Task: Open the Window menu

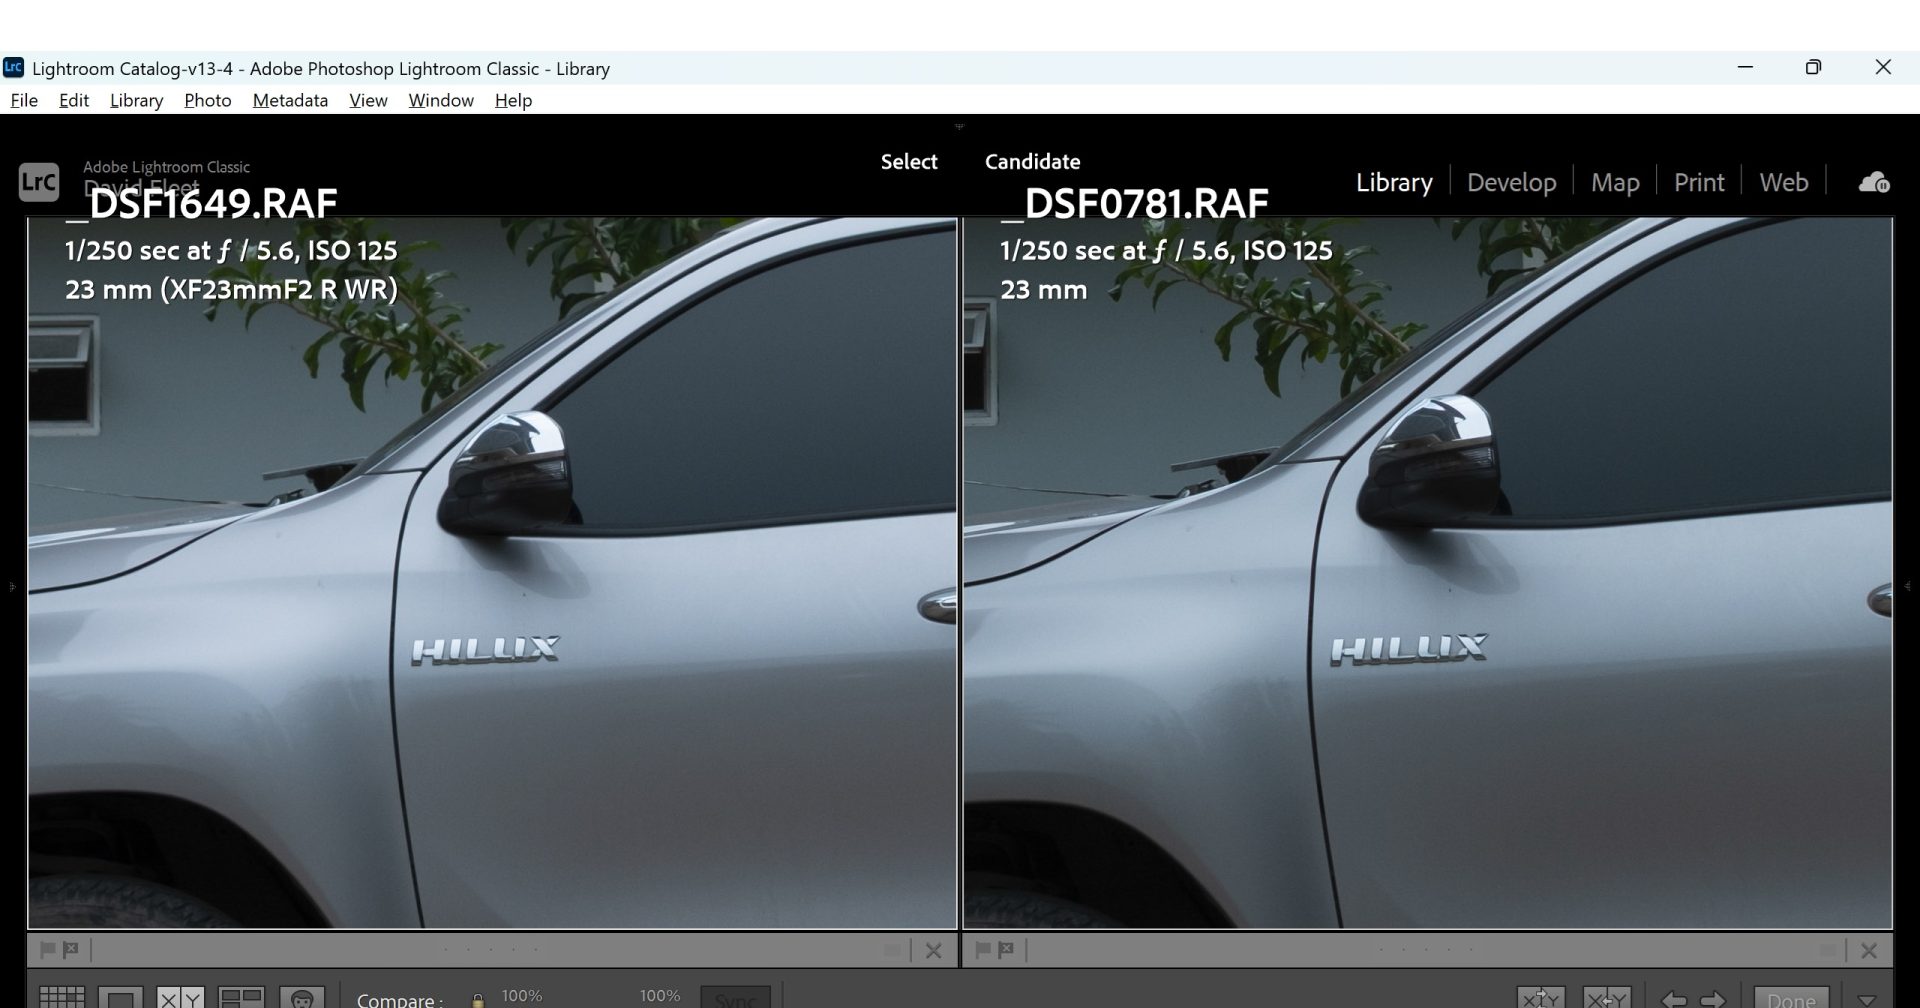Action: [441, 100]
